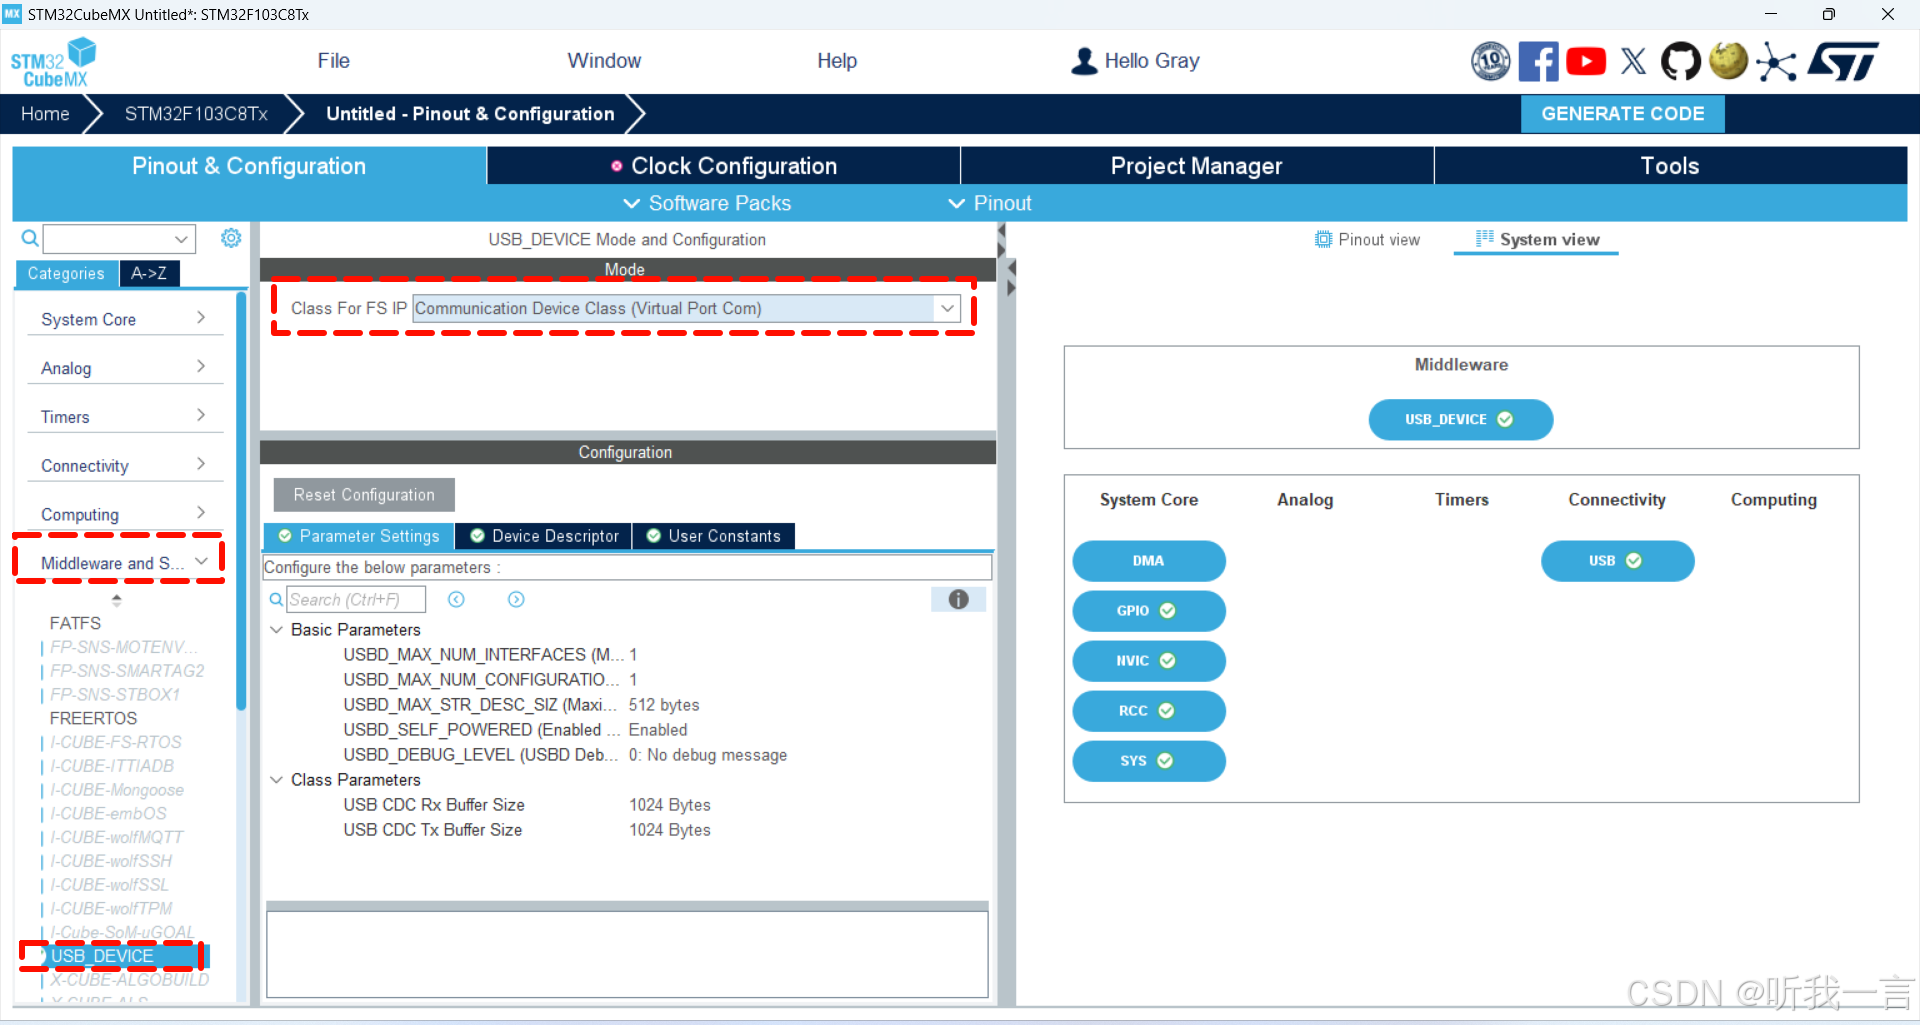Go to previous search result arrow
1920x1025 pixels.
click(456, 599)
